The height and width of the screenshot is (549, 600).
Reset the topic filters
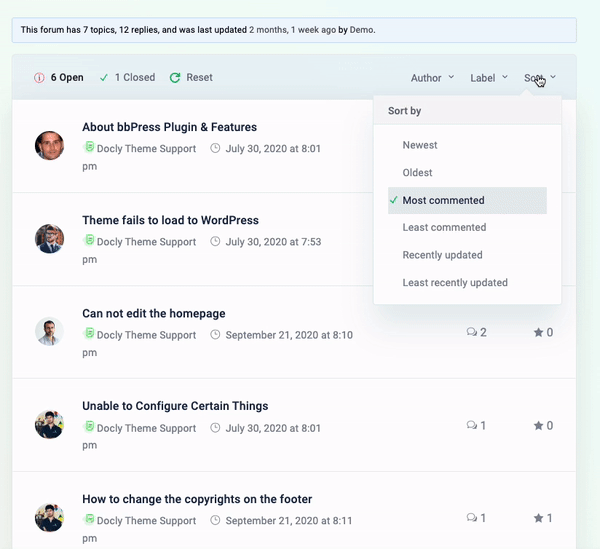tap(191, 78)
